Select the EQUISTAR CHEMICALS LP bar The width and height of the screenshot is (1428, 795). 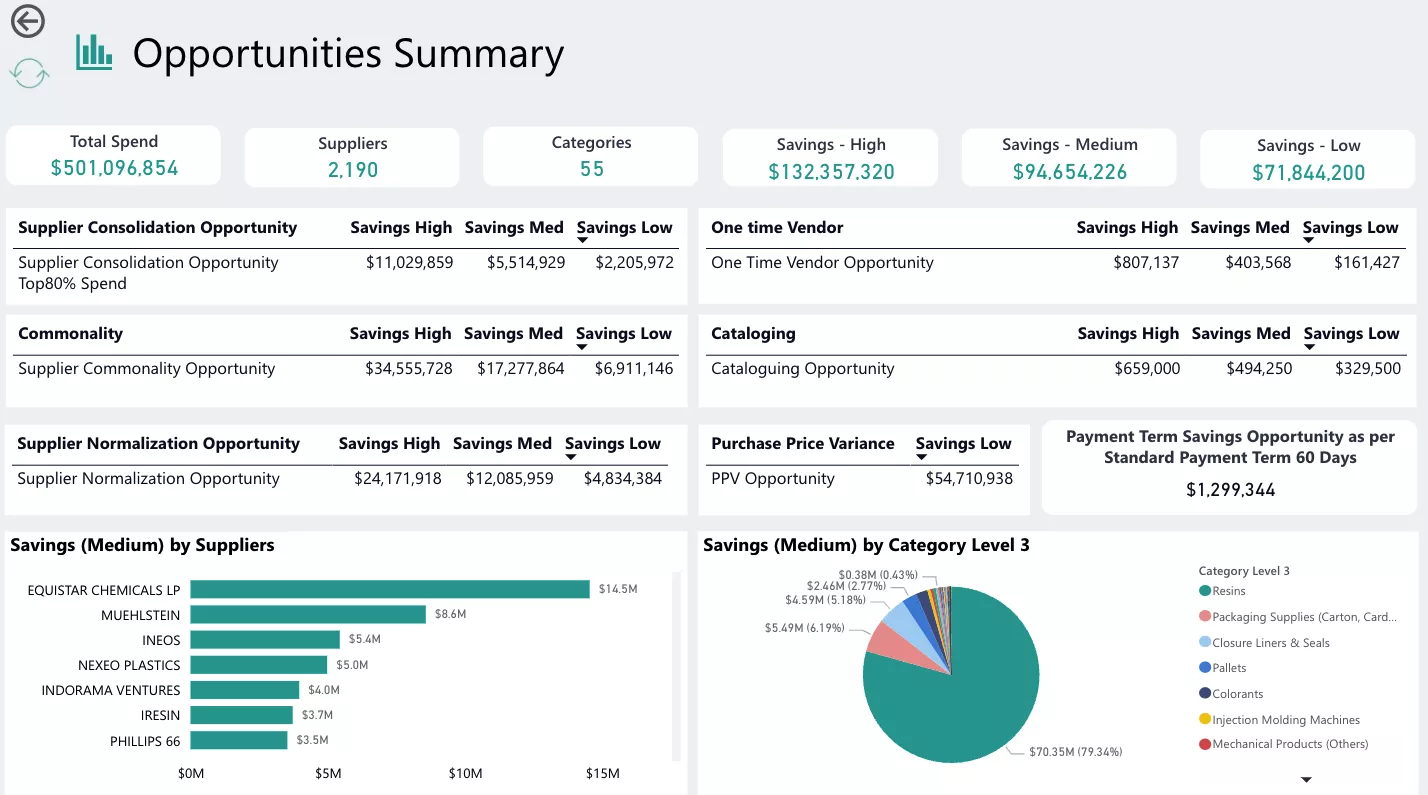[390, 589]
